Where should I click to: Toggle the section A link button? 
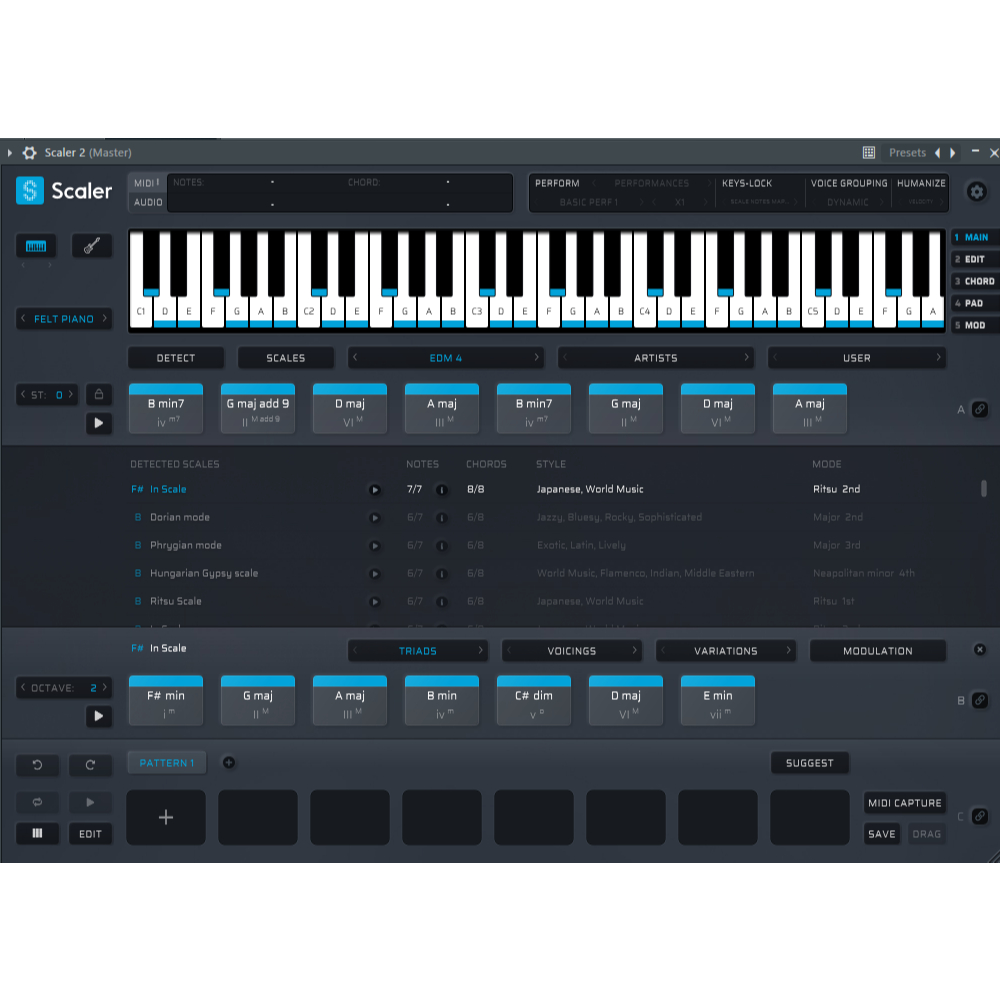979,409
